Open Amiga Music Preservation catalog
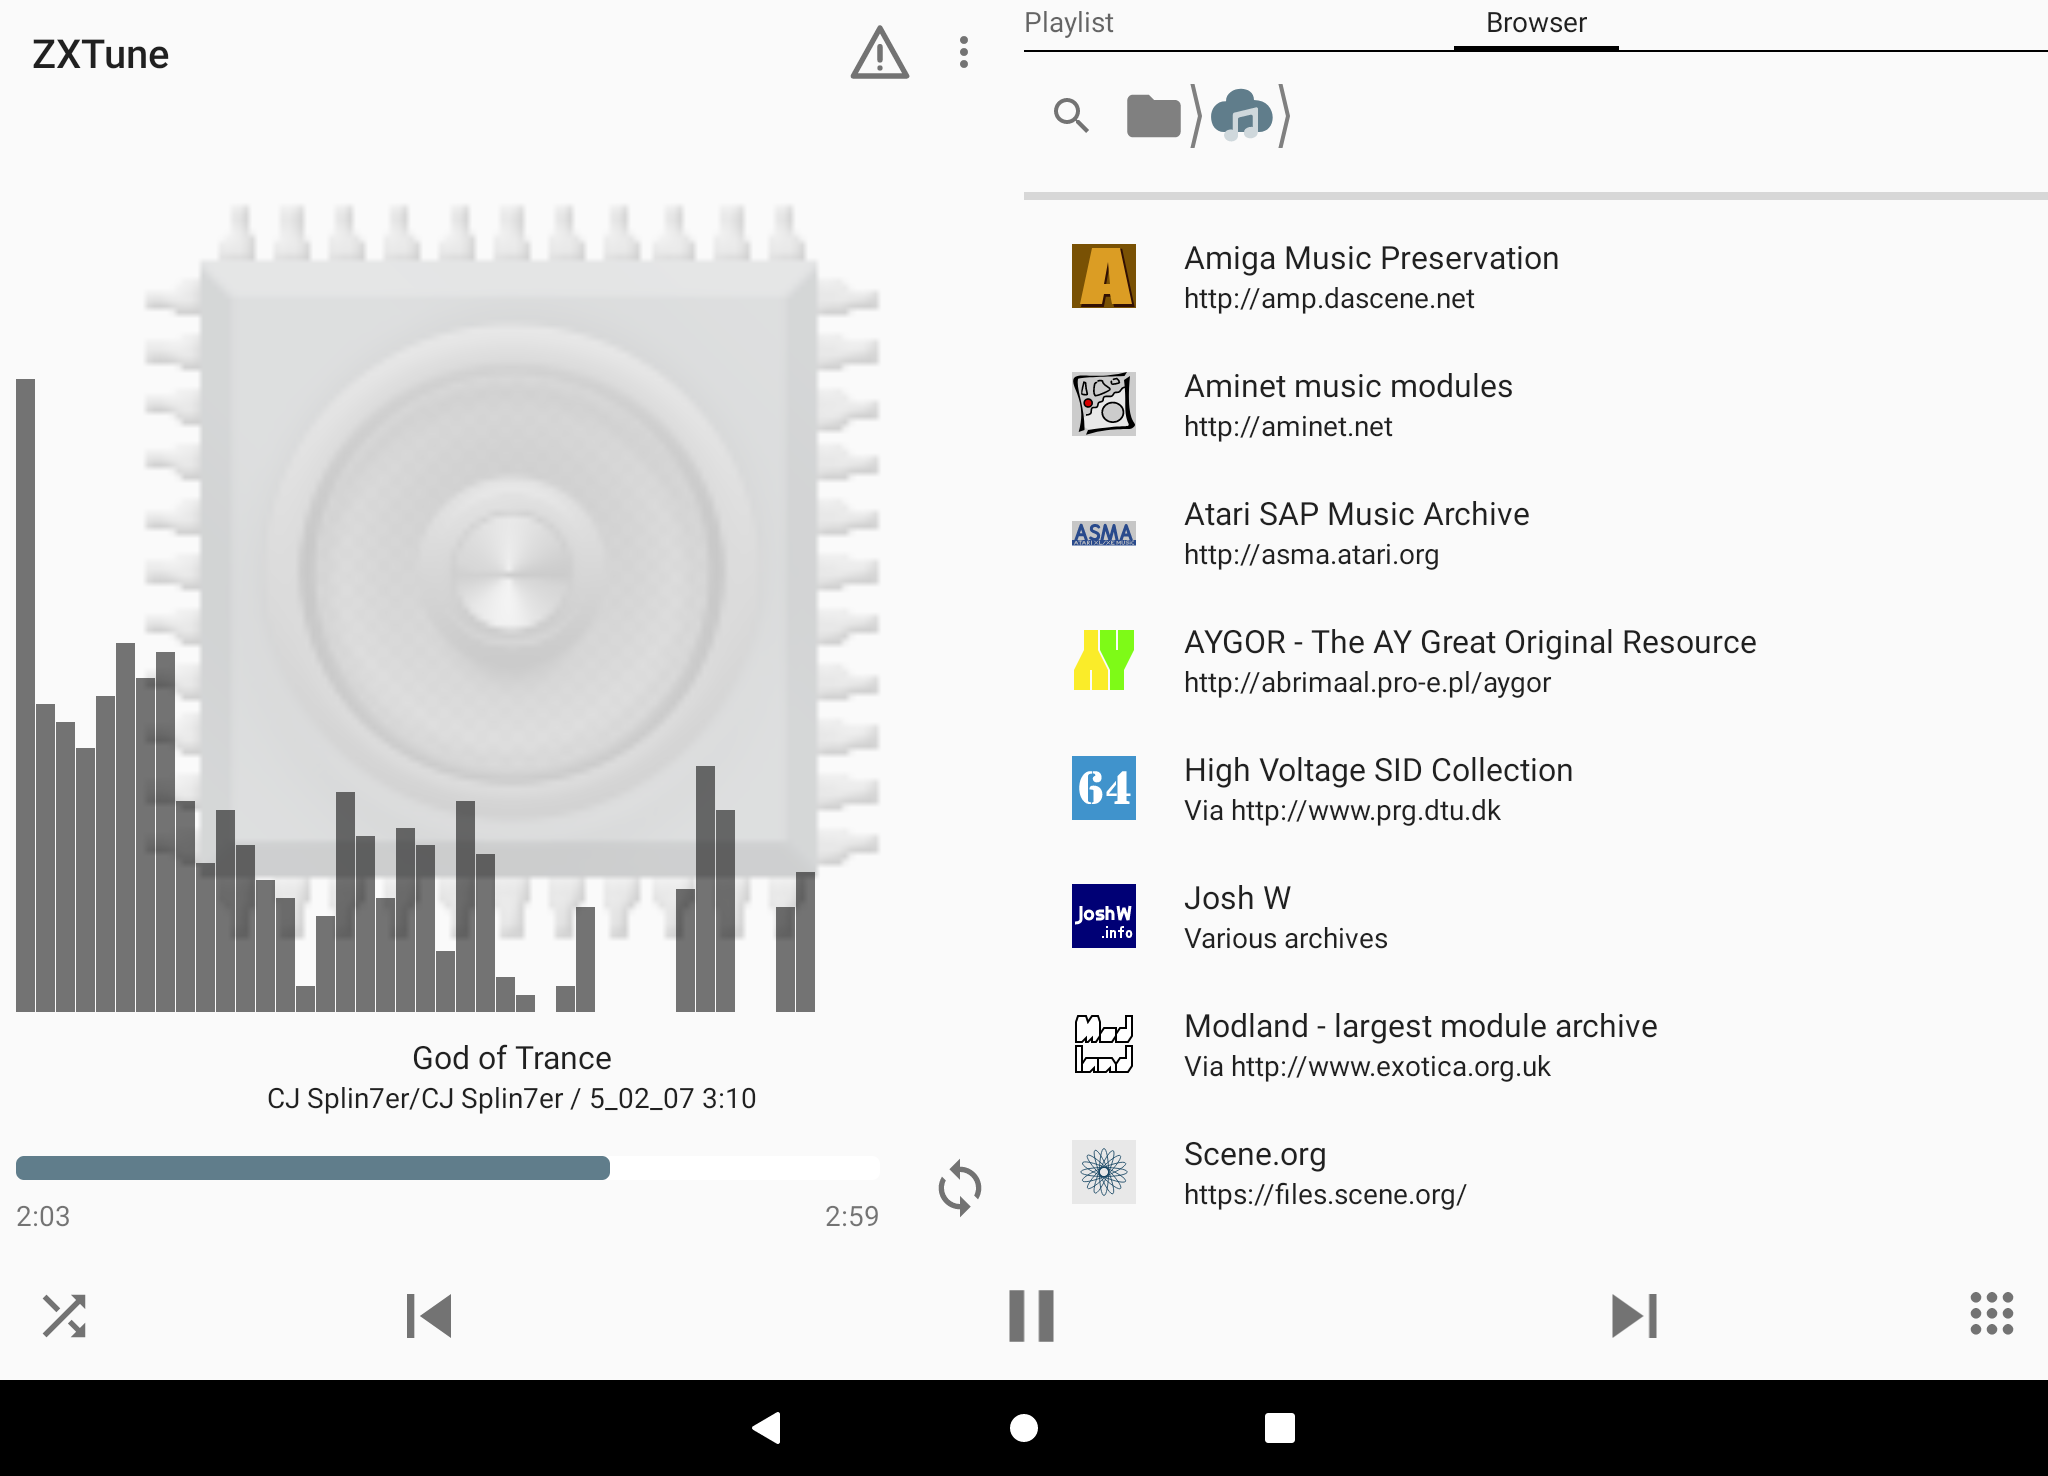The height and width of the screenshot is (1476, 2048). click(x=1536, y=276)
